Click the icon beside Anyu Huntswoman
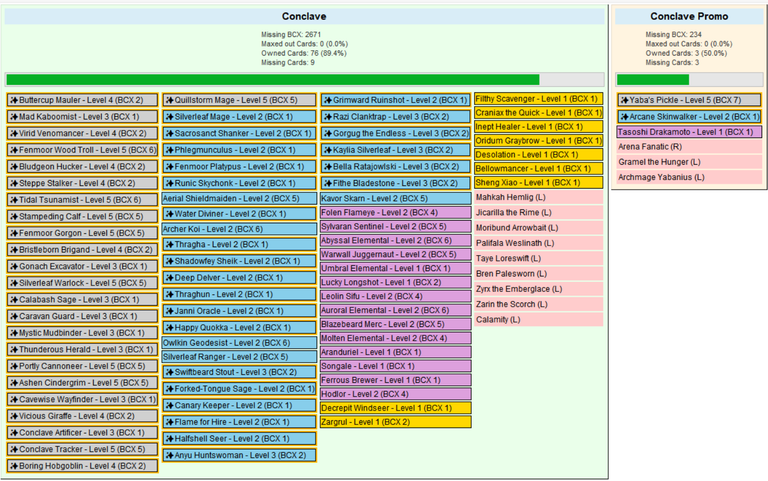The height and width of the screenshot is (481, 768). (169, 456)
